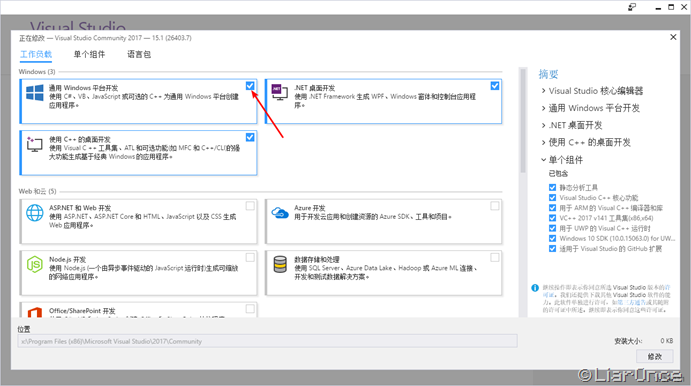Collapse the 单个组件 summary section

click(x=543, y=160)
